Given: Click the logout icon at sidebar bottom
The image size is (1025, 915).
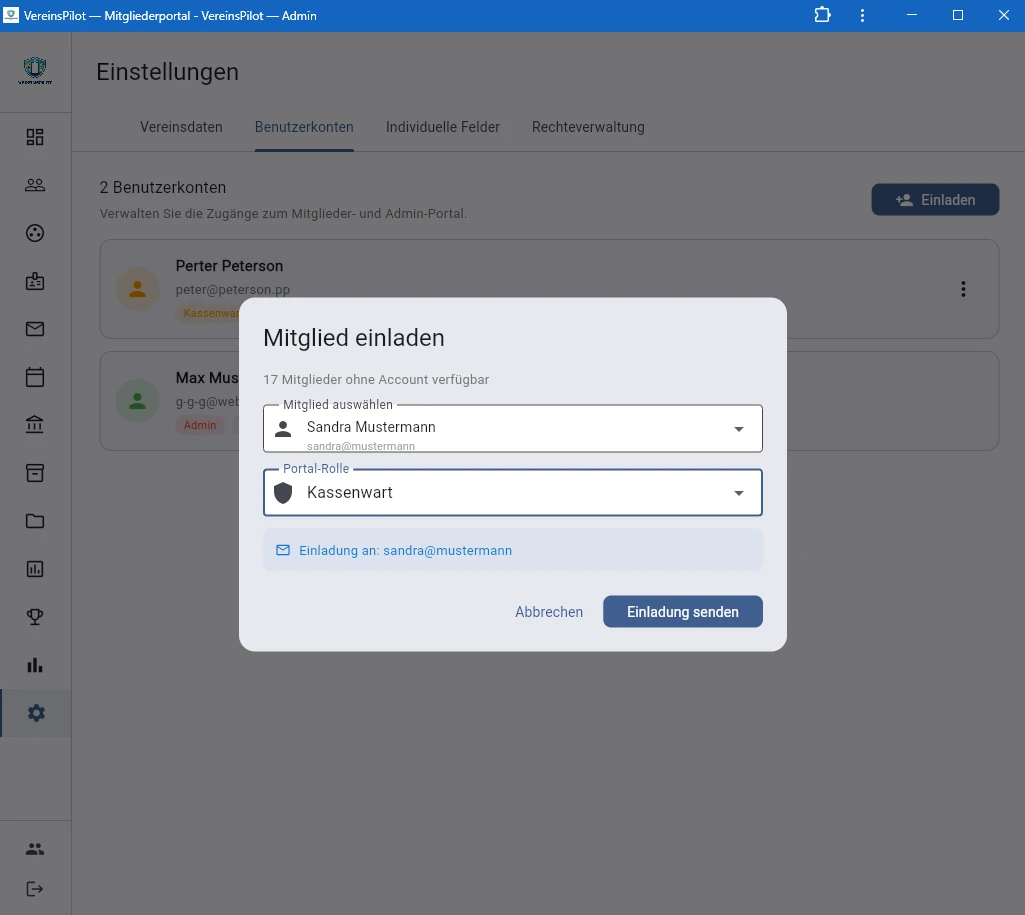Looking at the screenshot, I should pyautogui.click(x=35, y=889).
